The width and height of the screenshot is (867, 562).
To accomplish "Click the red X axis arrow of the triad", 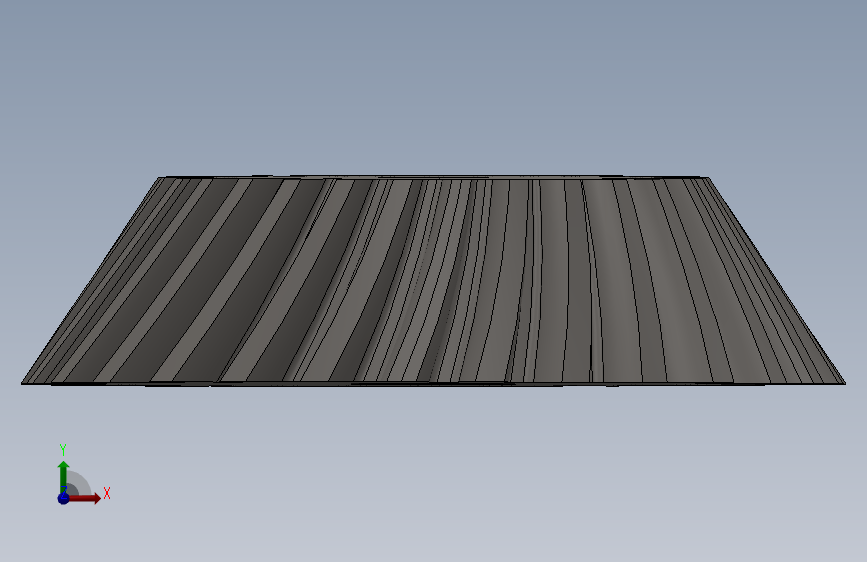I will [84, 498].
